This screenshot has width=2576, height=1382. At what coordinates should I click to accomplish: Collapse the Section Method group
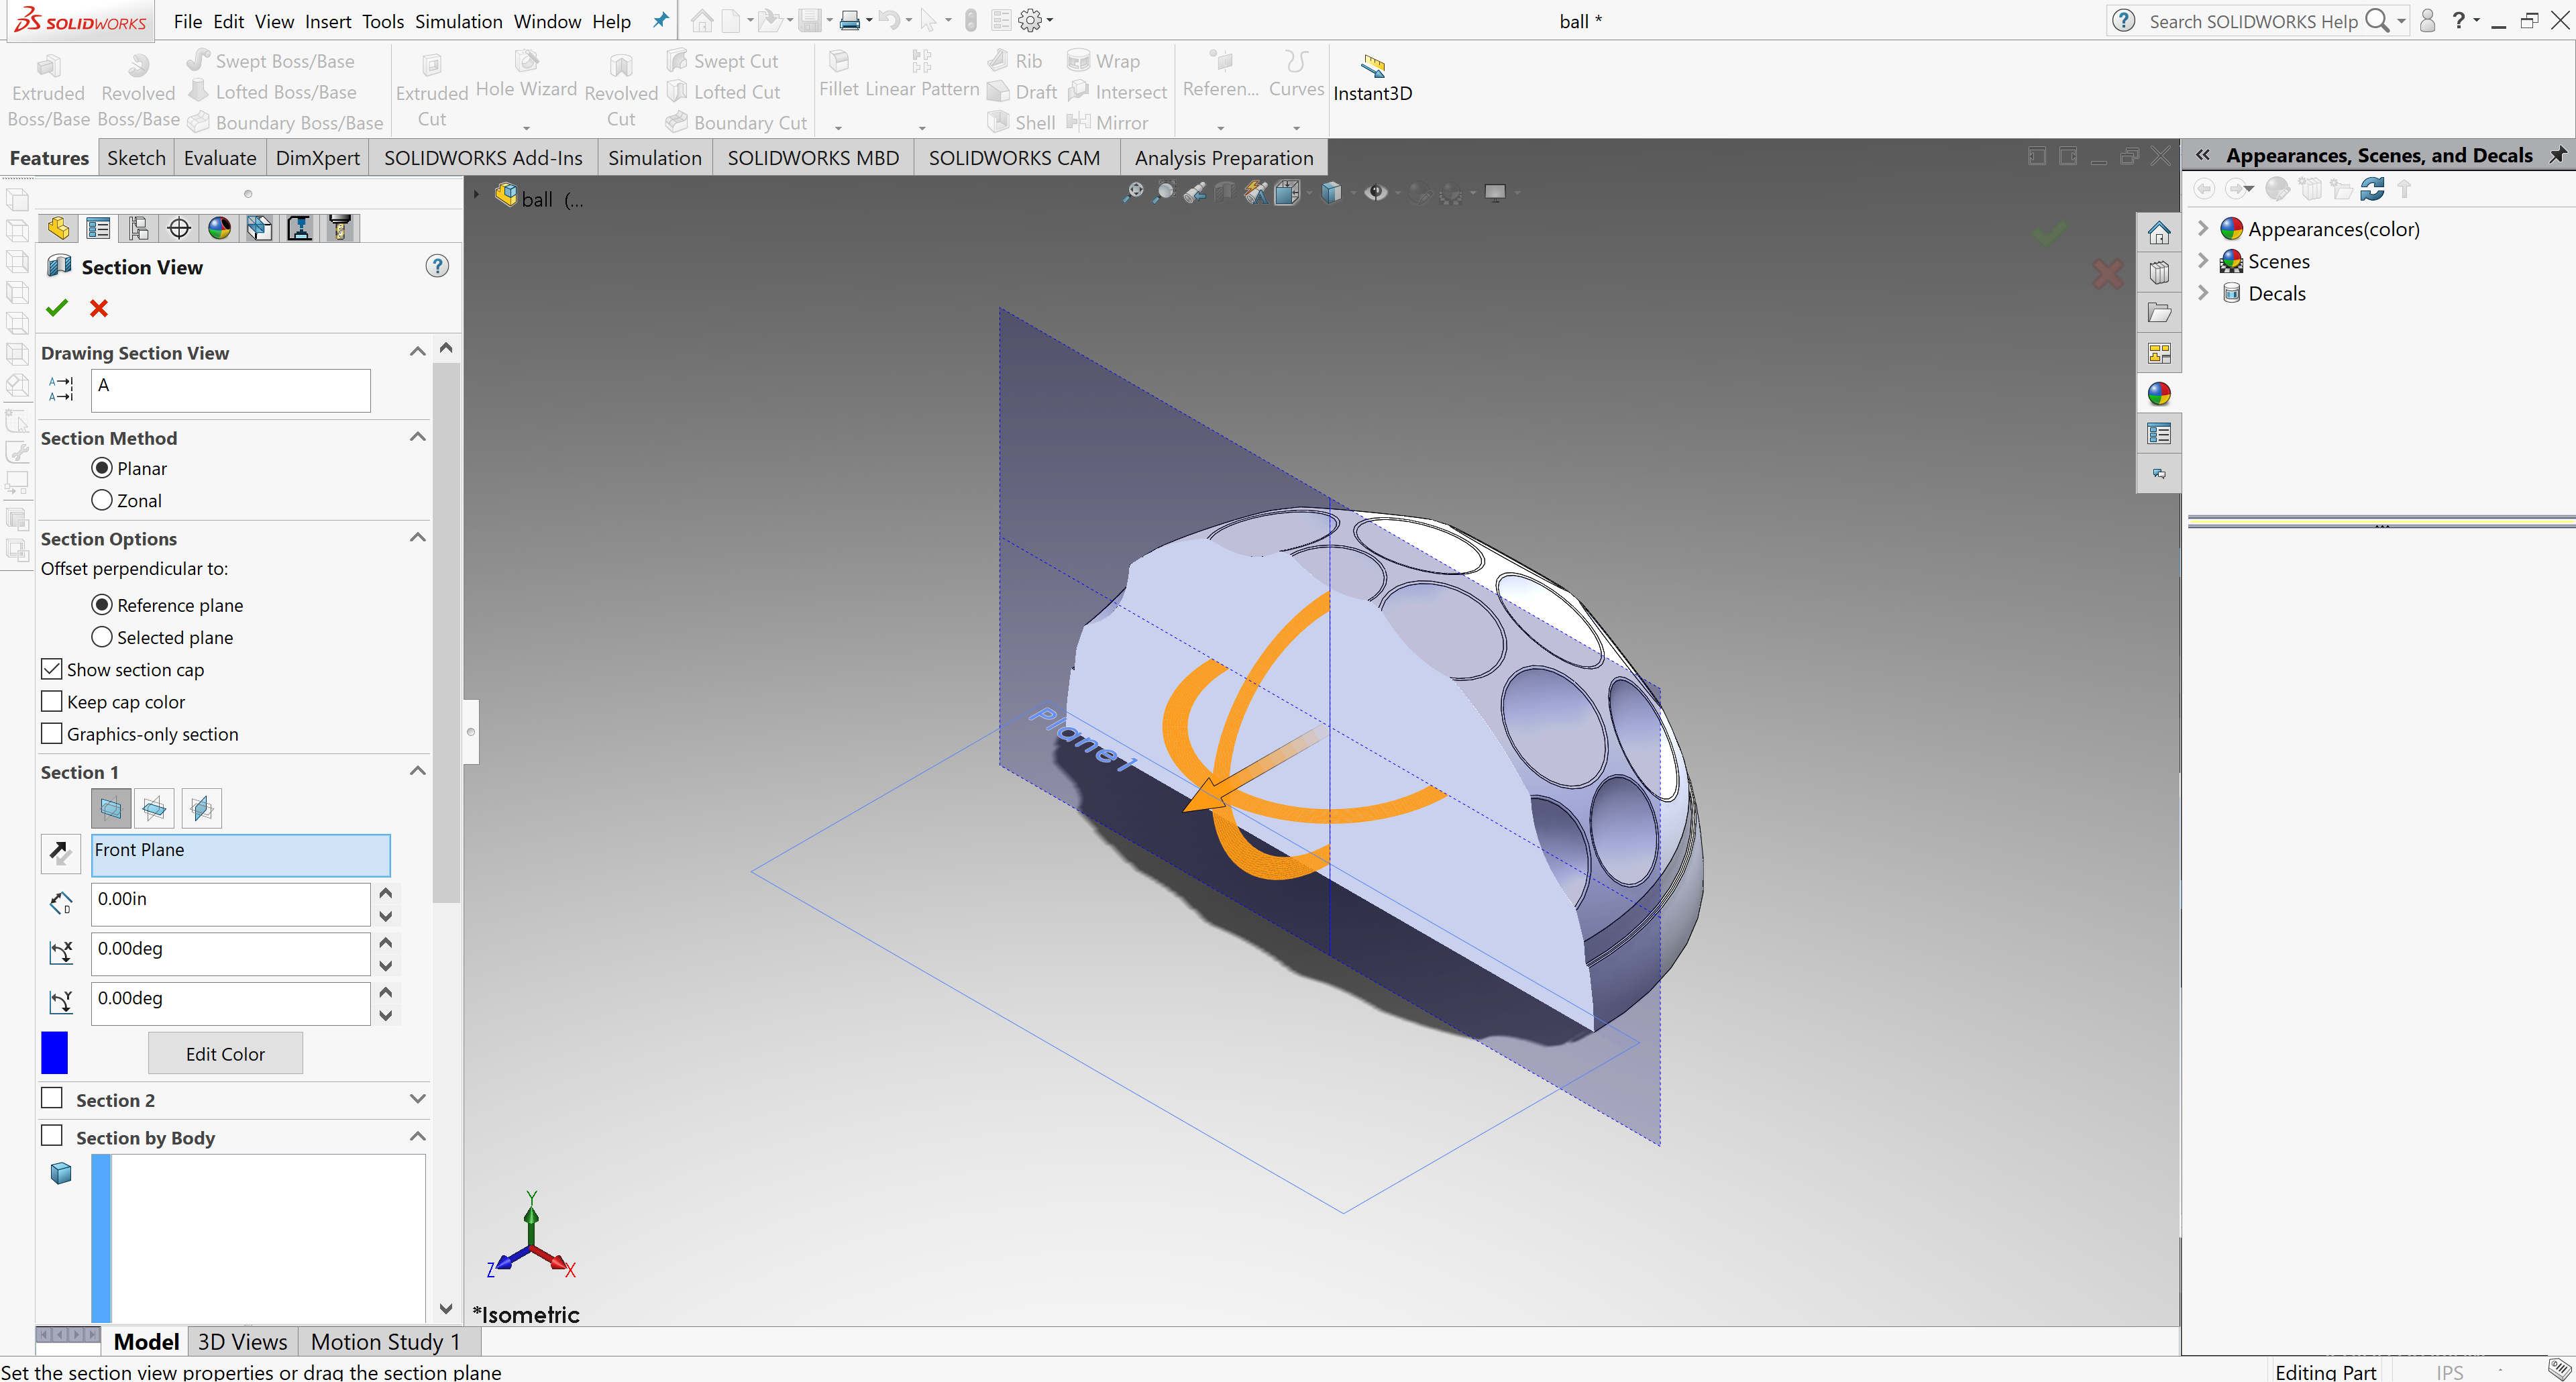[418, 437]
